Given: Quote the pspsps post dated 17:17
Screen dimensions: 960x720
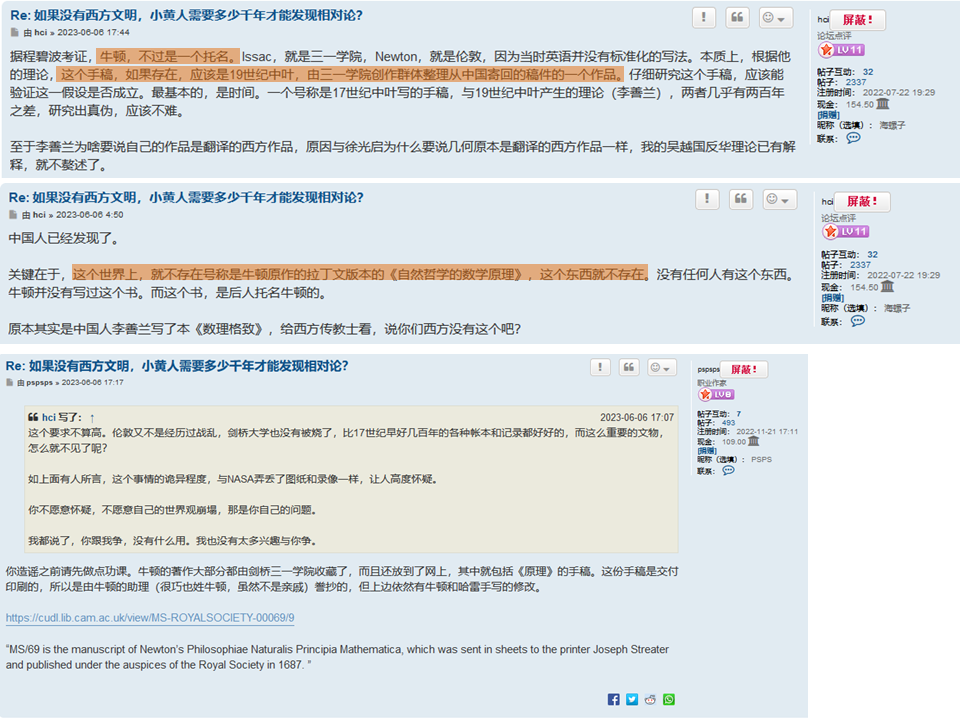Looking at the screenshot, I should pyautogui.click(x=629, y=367).
